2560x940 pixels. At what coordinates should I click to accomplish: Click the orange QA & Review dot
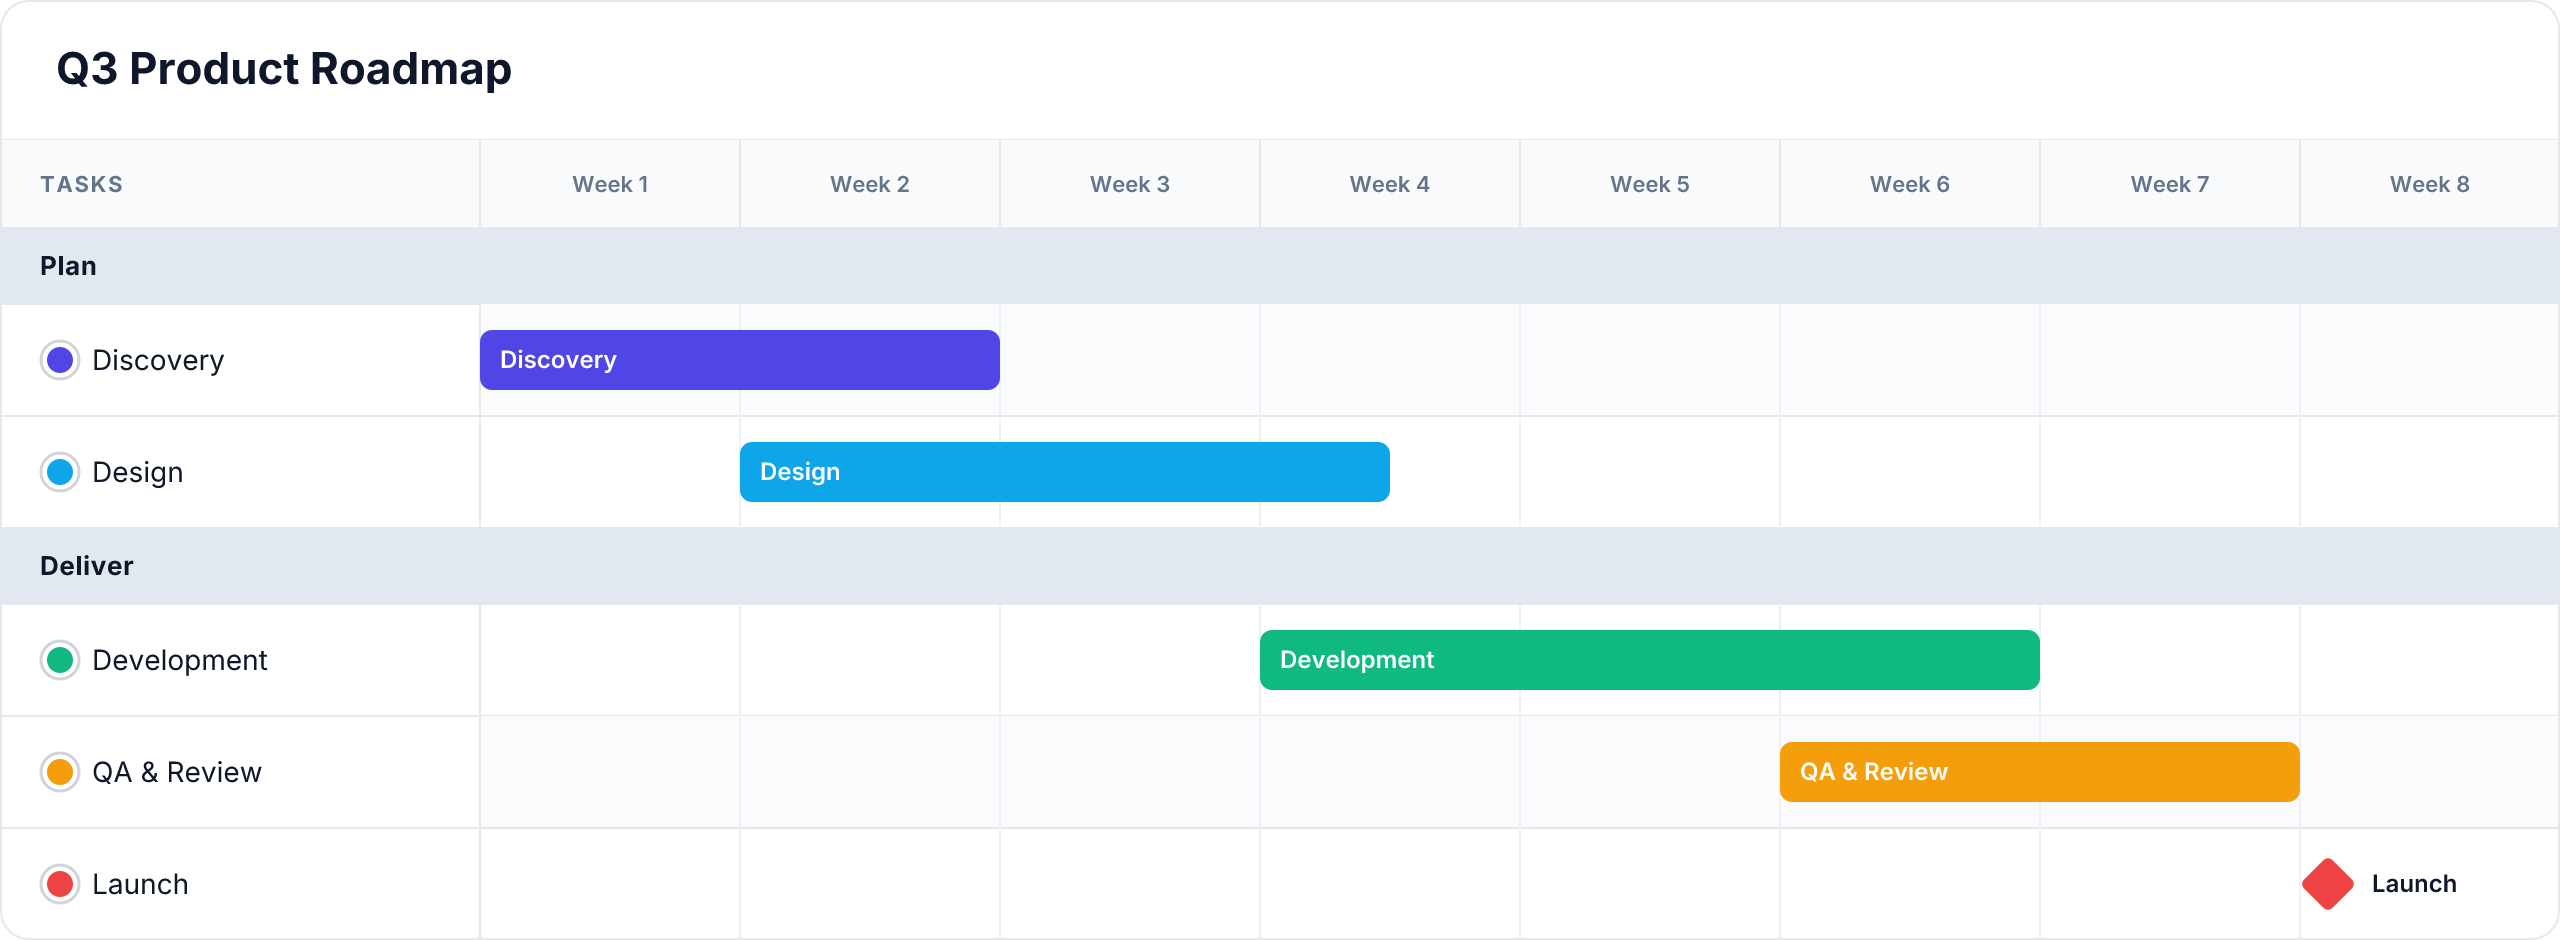point(60,772)
